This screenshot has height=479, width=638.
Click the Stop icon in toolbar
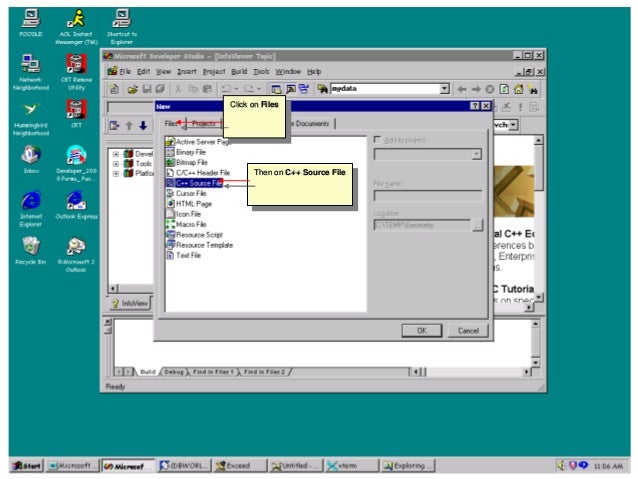point(490,89)
